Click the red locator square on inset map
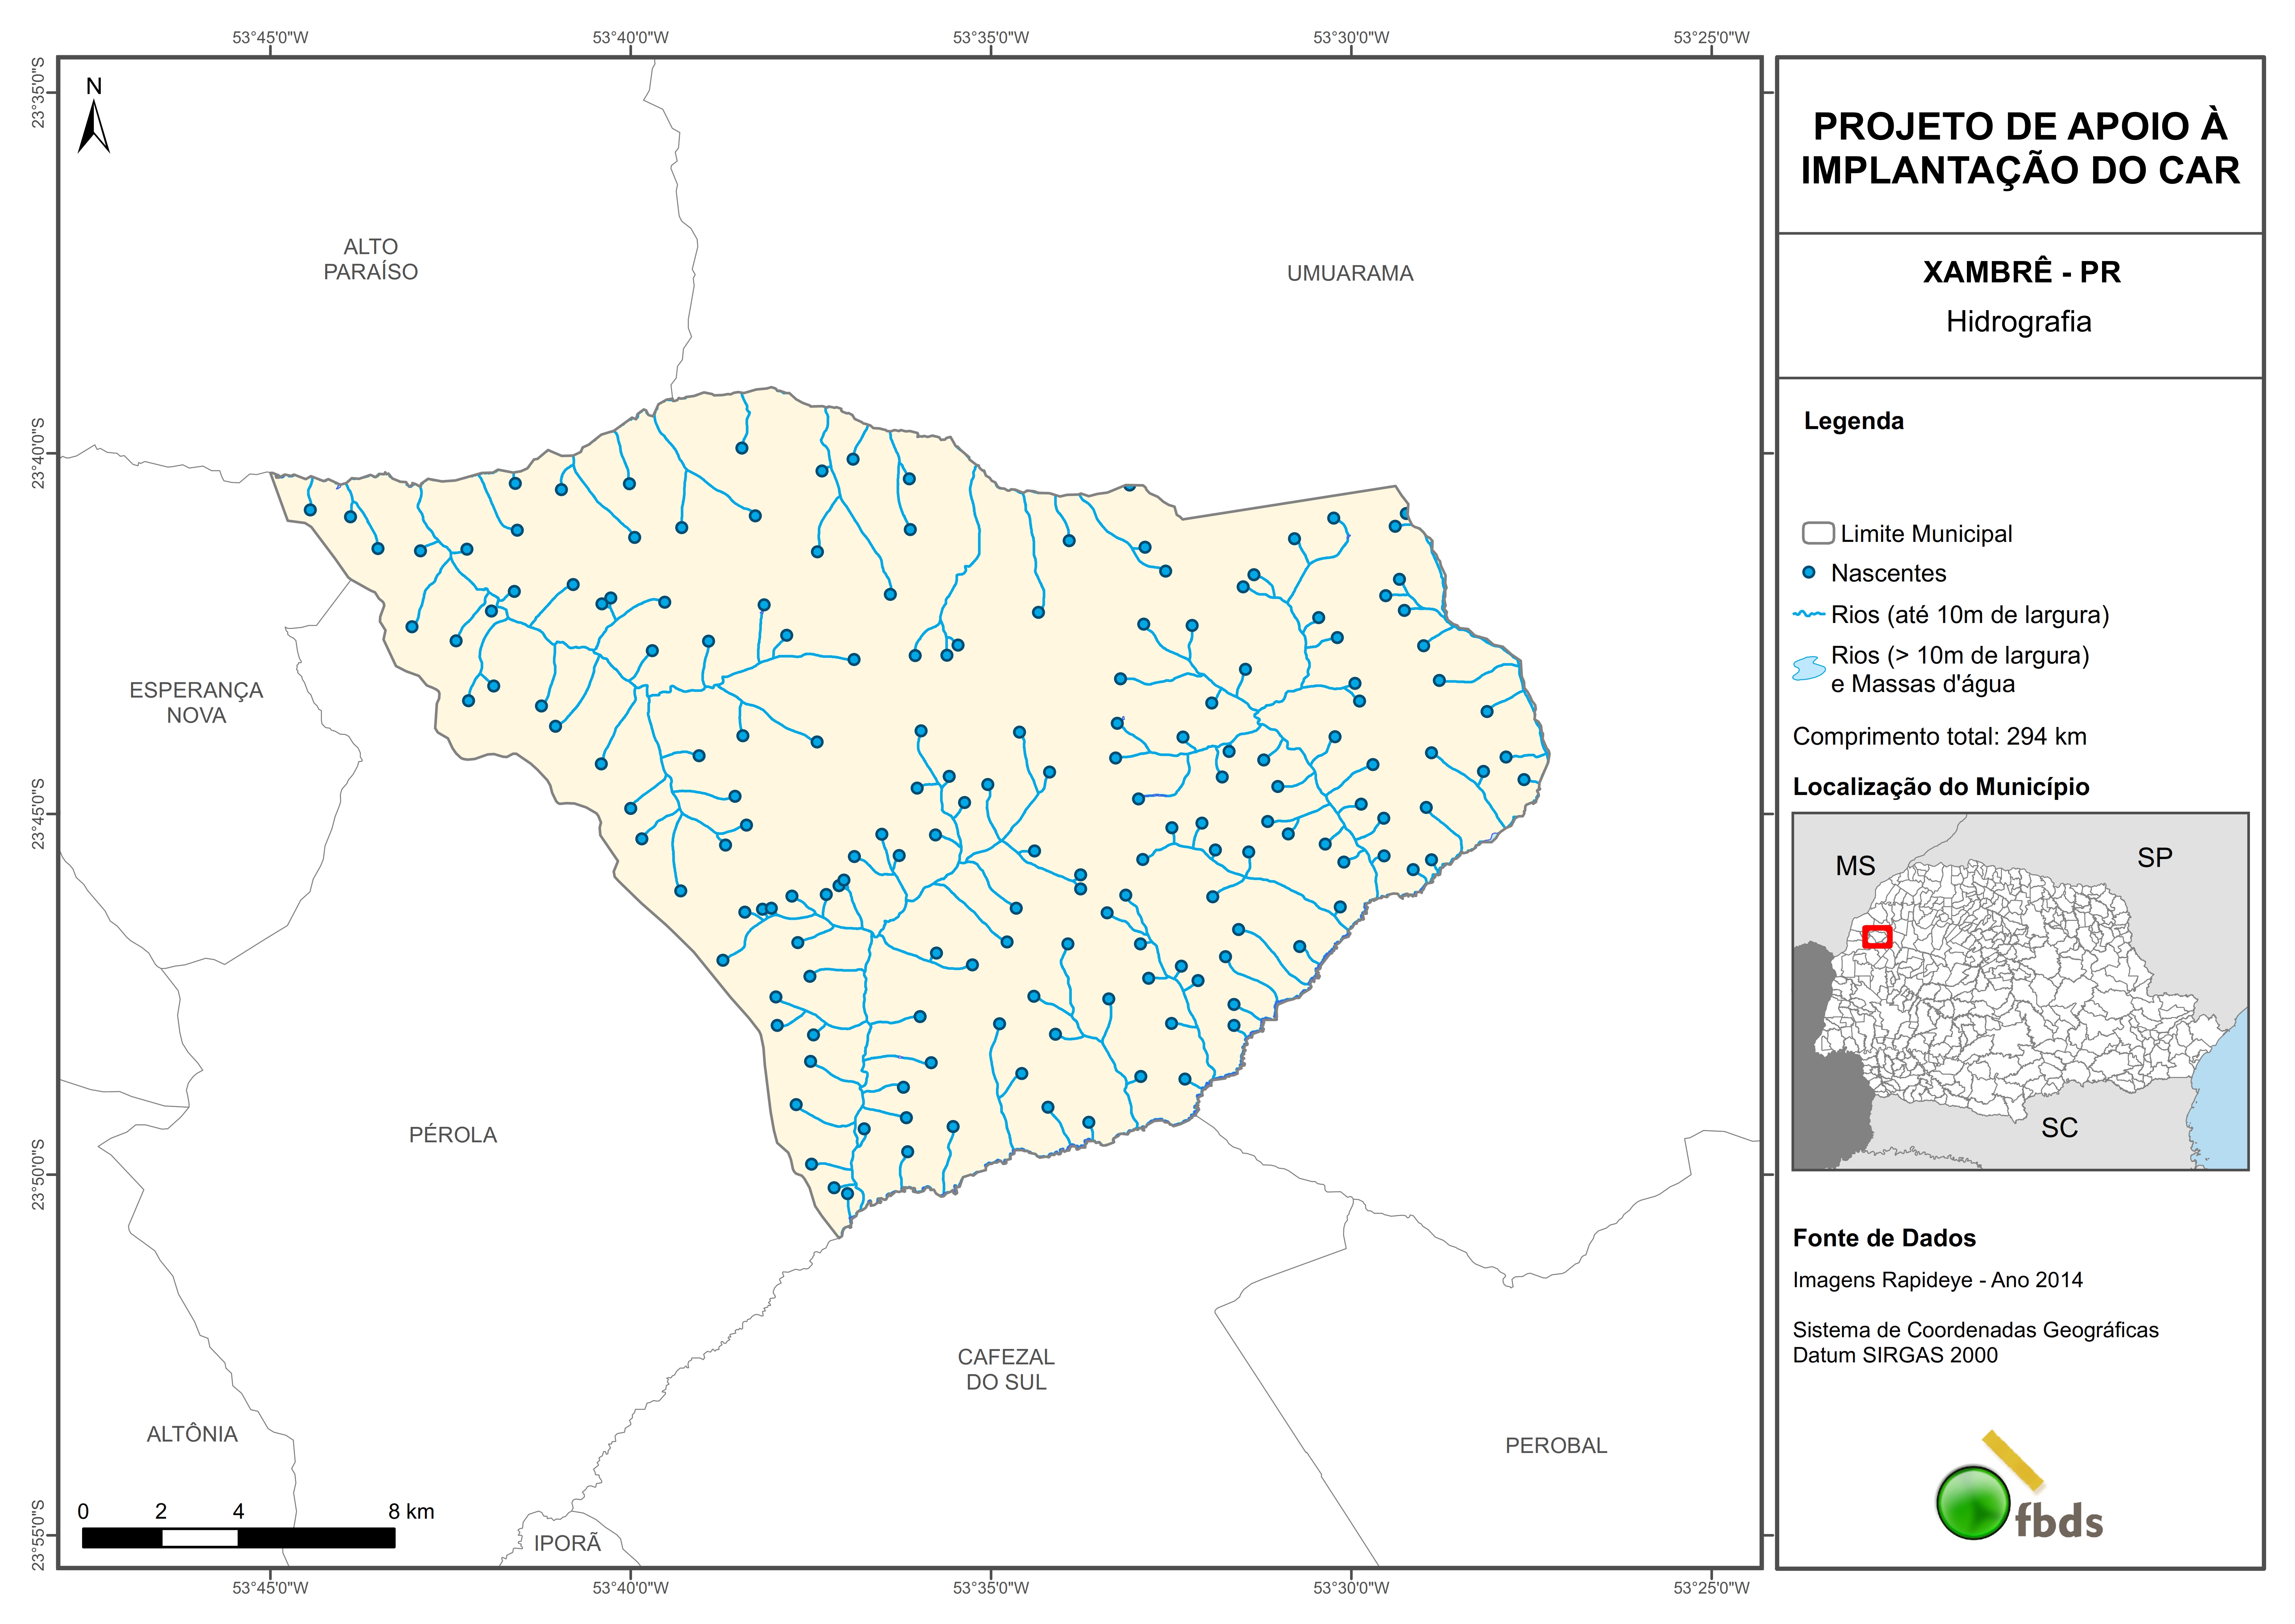Screen dimensions: 2295x1624 [x=1877, y=937]
